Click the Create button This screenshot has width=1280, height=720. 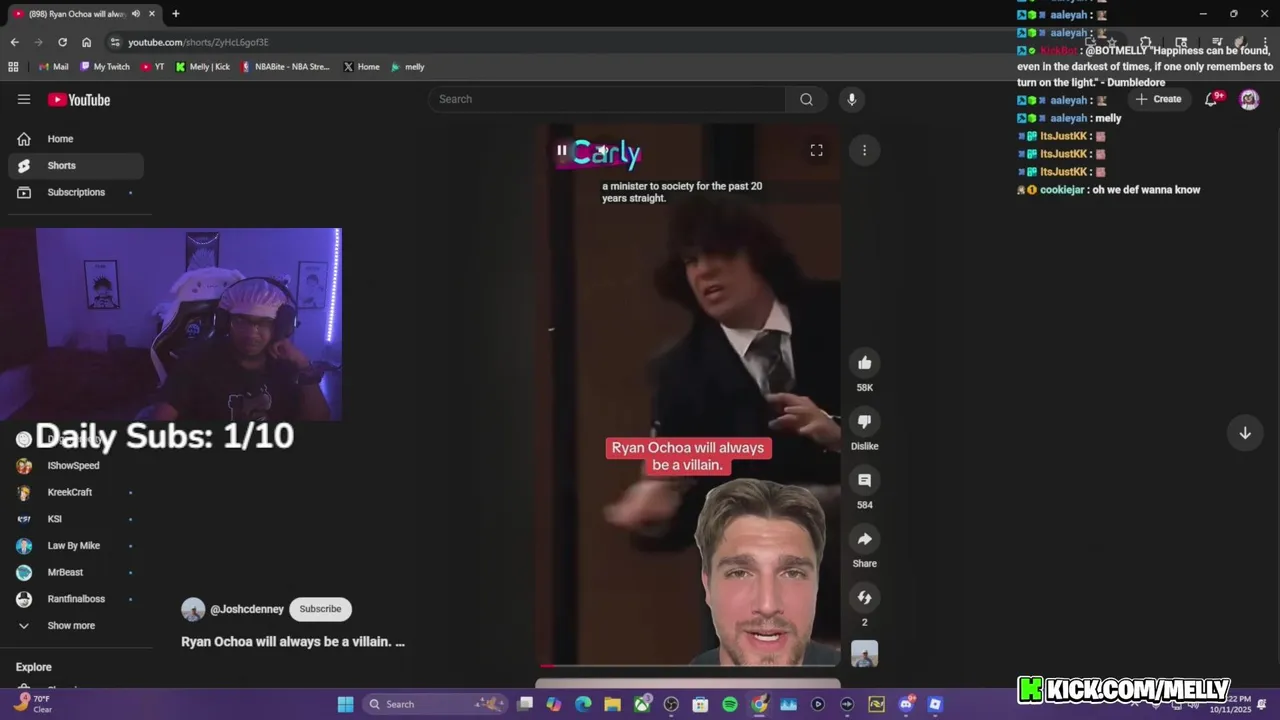[1158, 99]
